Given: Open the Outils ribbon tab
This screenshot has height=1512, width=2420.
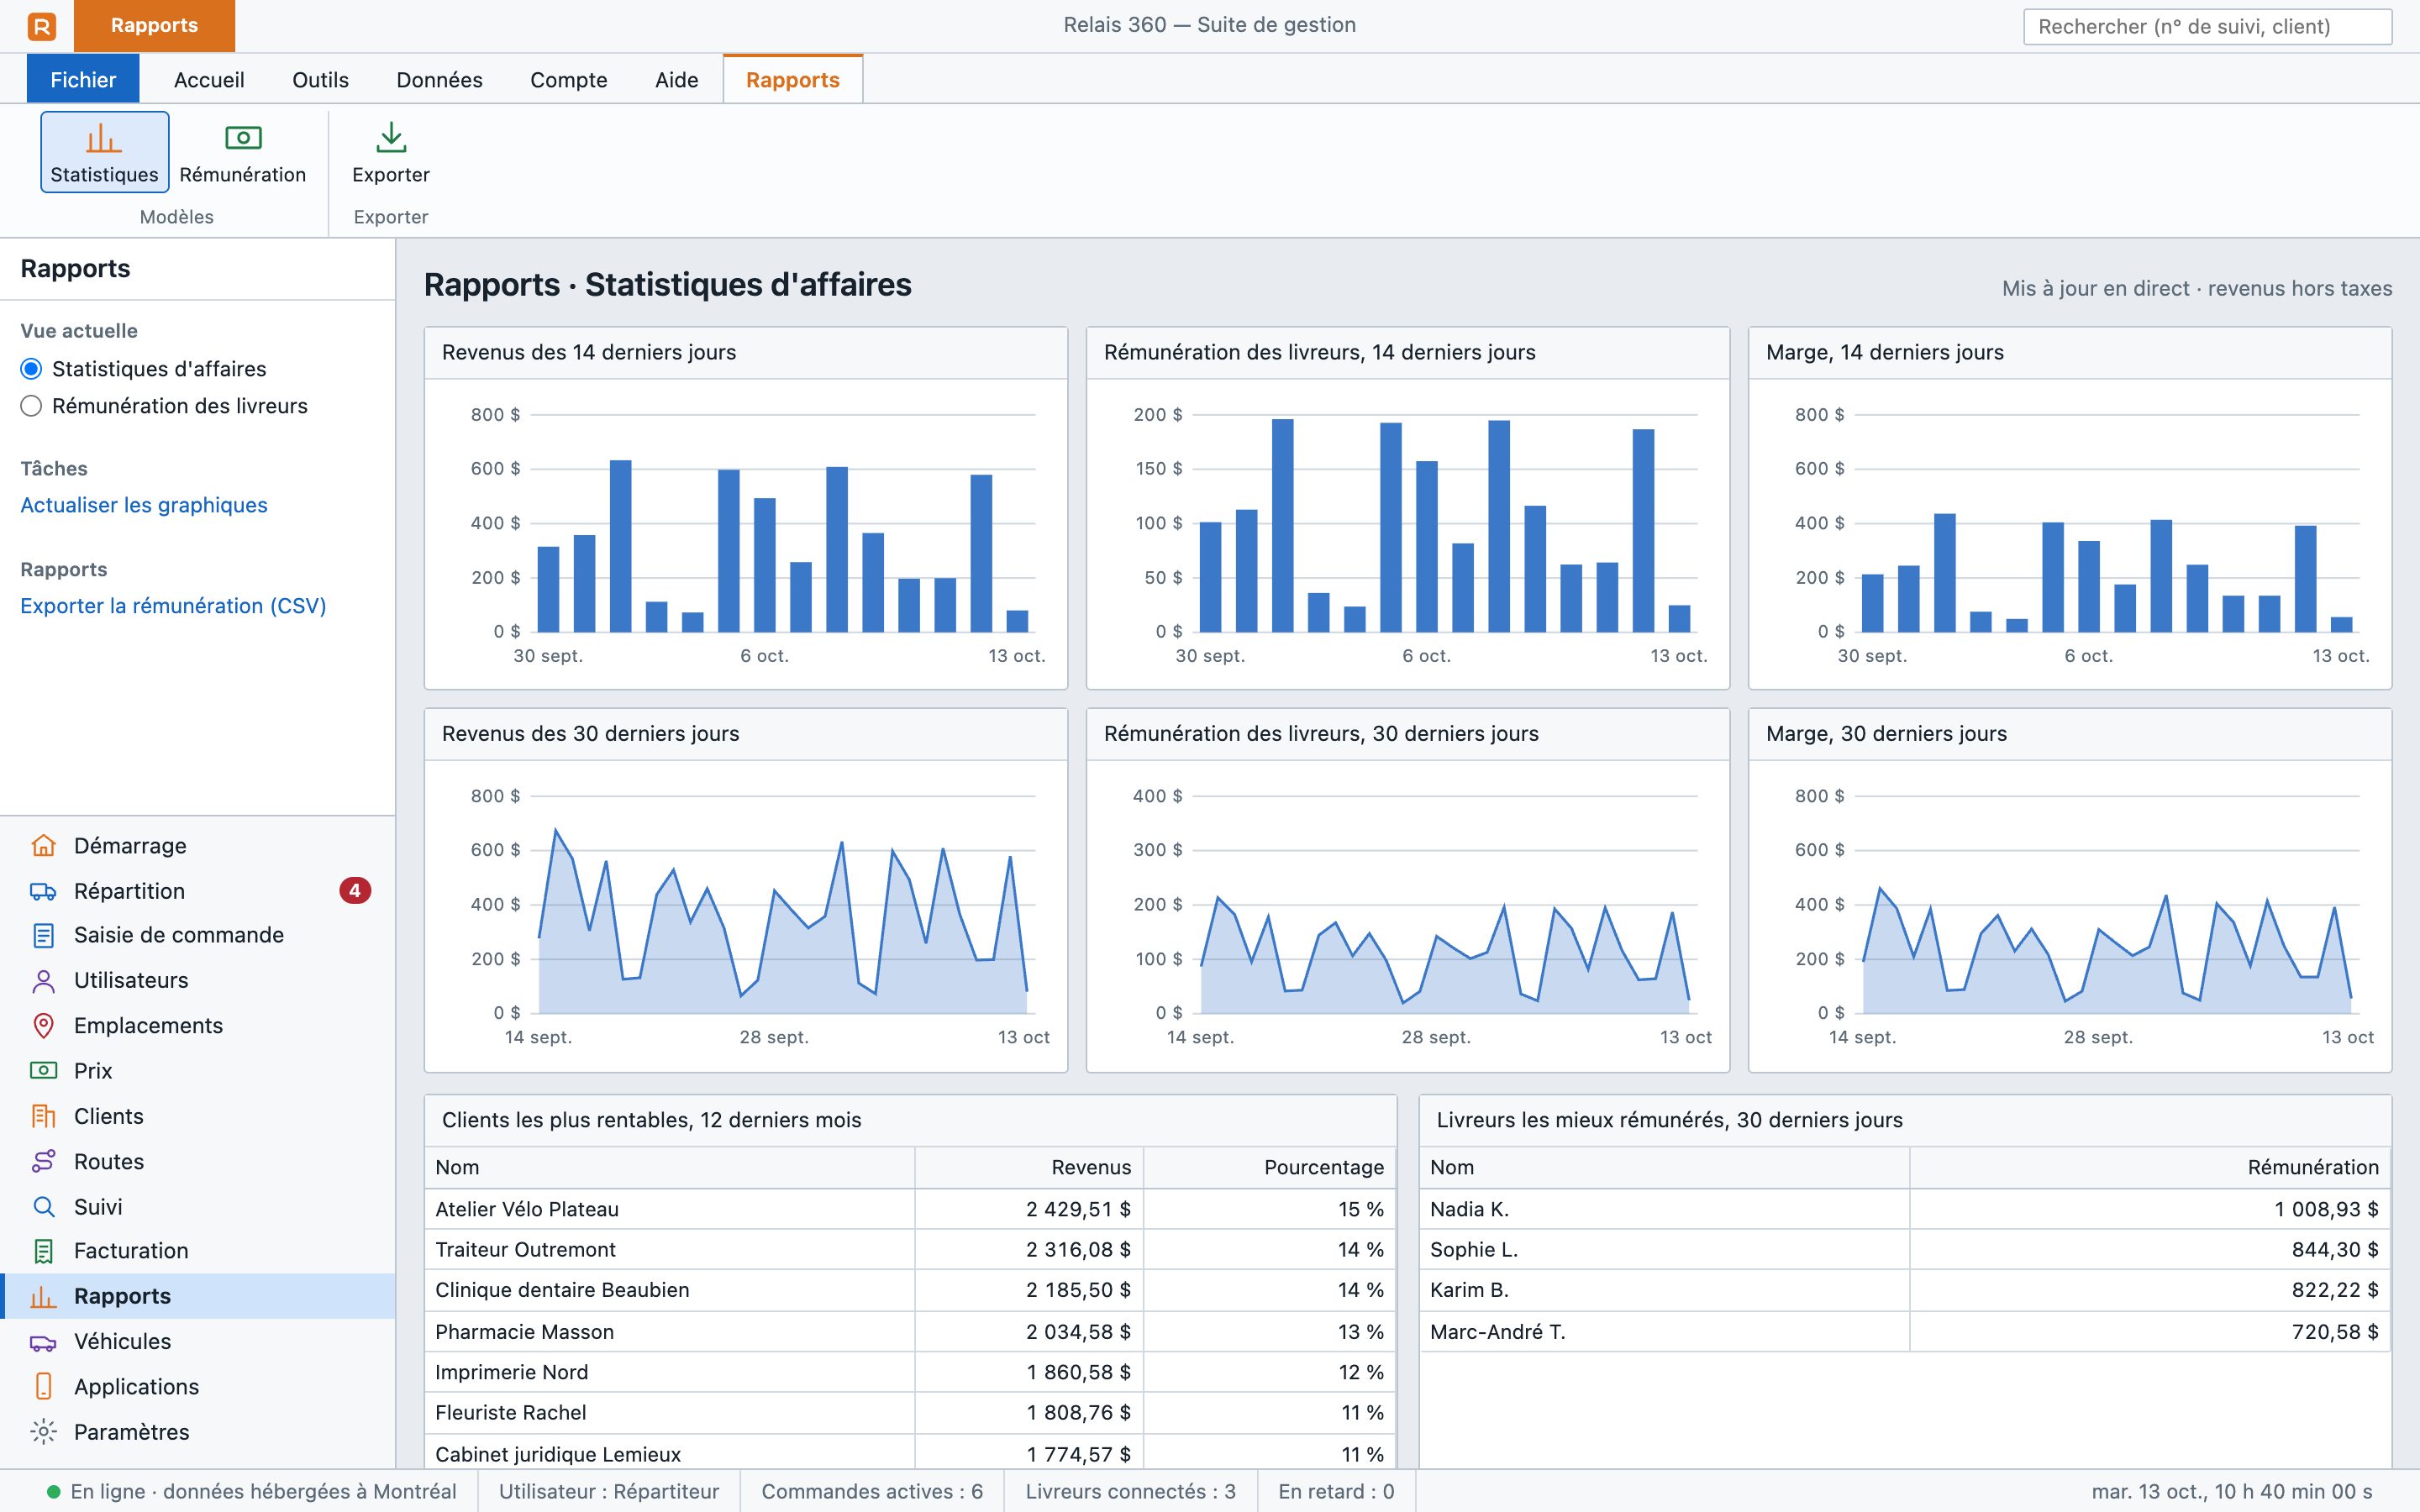Looking at the screenshot, I should 320,79.
